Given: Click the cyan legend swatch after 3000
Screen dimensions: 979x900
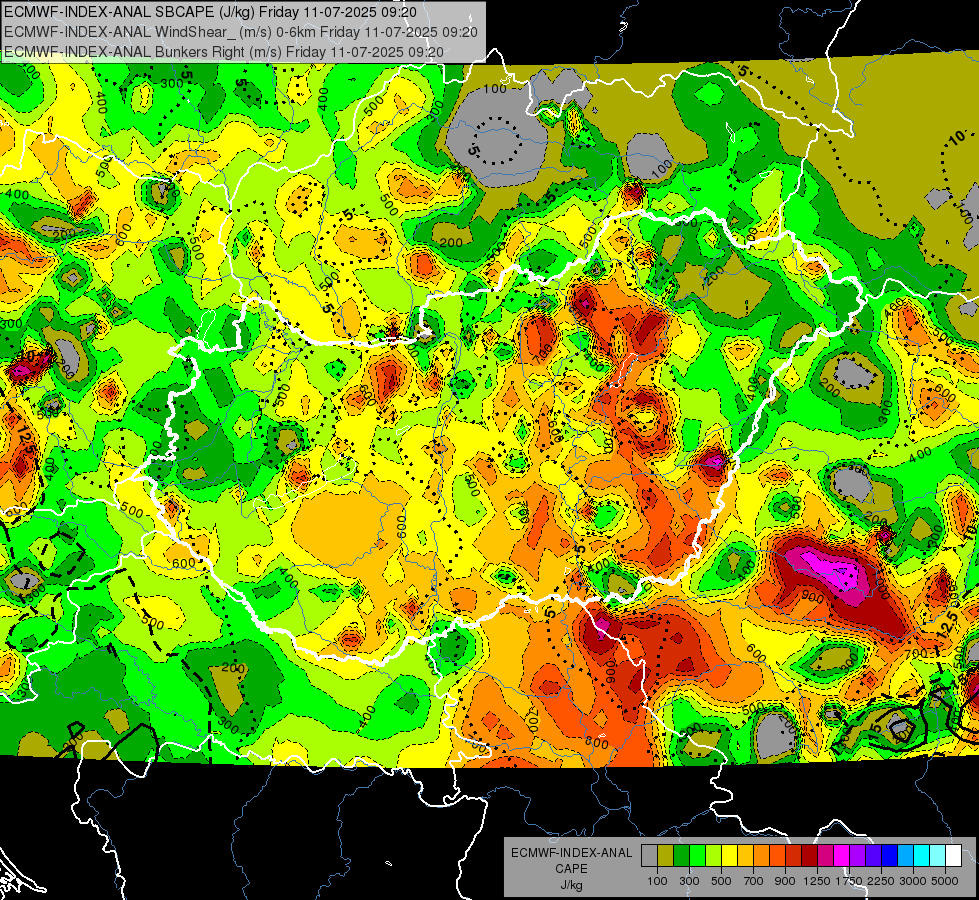Looking at the screenshot, I should (x=922, y=855).
